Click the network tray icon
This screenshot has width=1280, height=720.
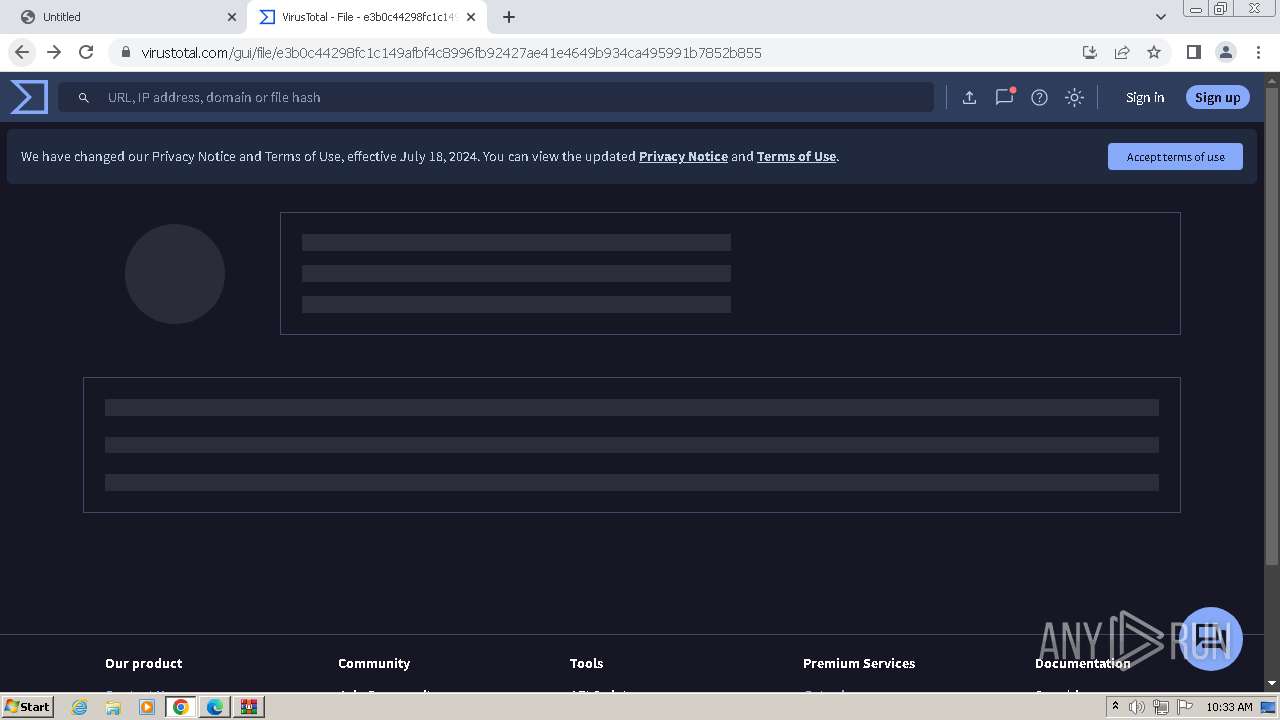coord(1161,707)
